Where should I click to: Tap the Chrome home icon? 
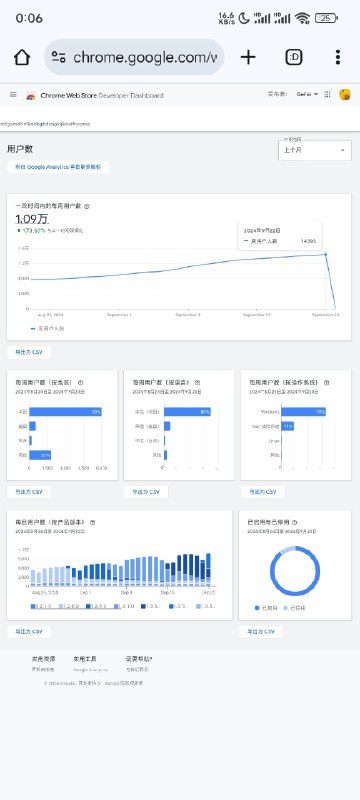pyautogui.click(x=22, y=57)
